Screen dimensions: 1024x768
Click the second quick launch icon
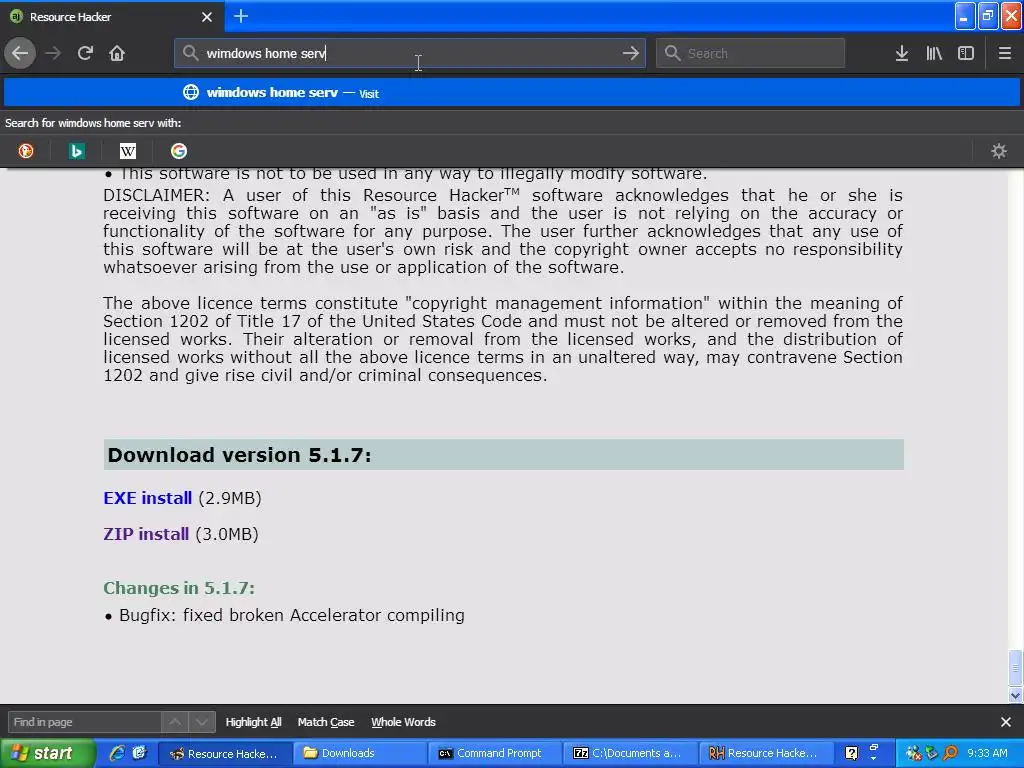tap(139, 753)
